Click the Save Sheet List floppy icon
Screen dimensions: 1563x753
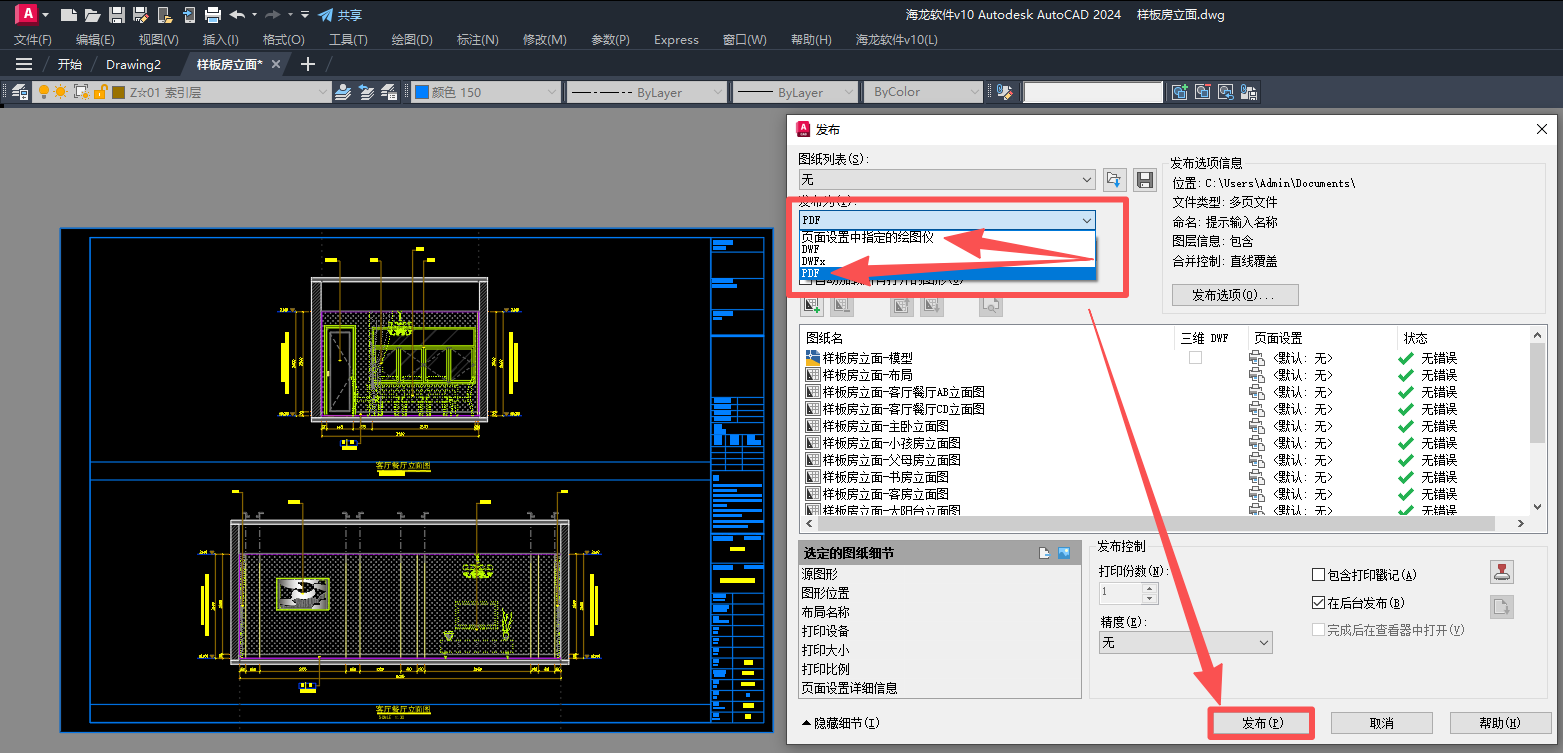tap(1145, 180)
